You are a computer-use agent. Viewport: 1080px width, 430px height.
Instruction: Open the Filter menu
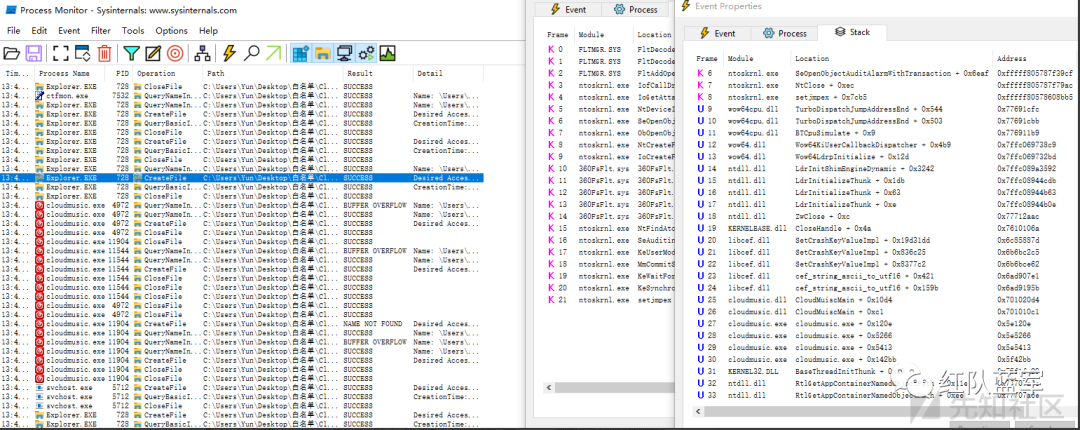(x=101, y=30)
